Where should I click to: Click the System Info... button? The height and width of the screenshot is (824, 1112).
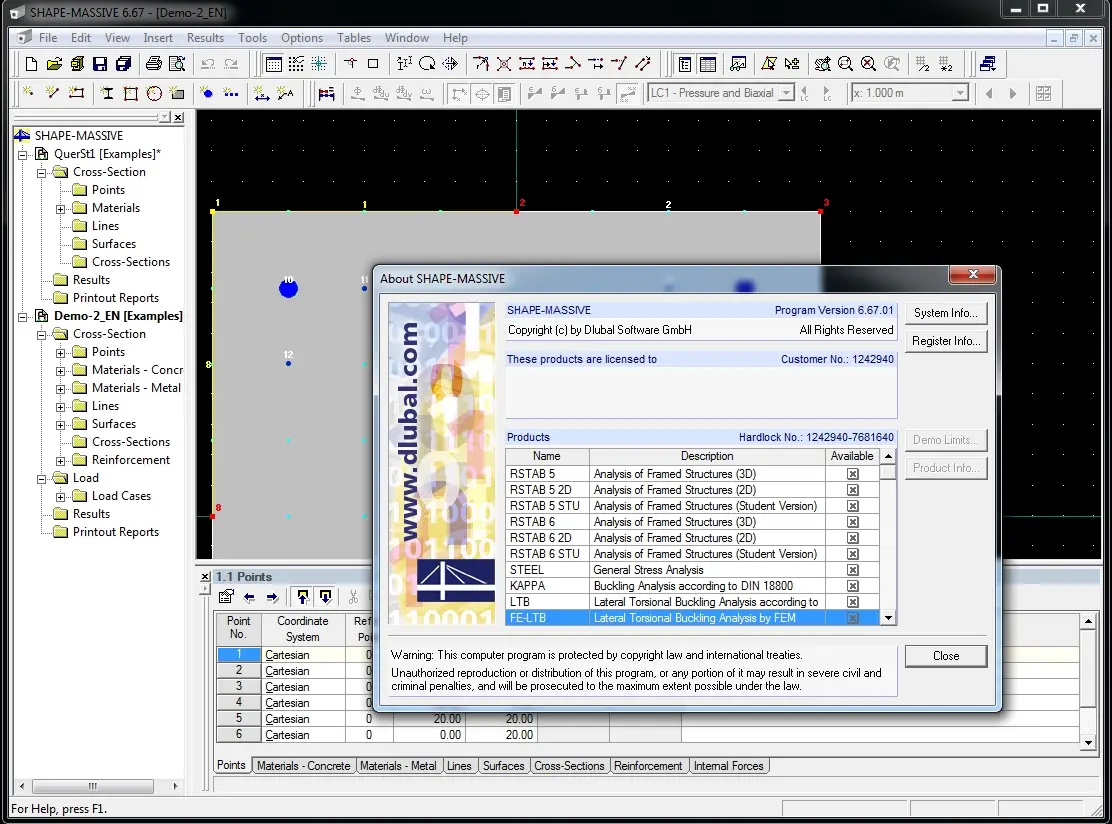click(x=945, y=313)
